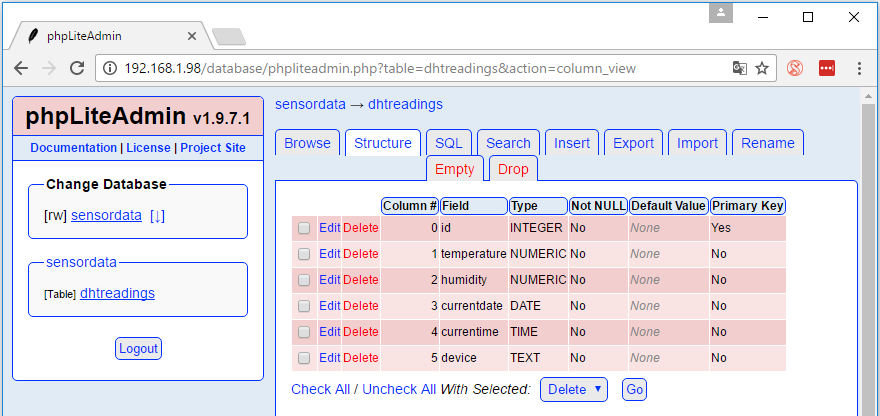Go to the Search tab
The height and width of the screenshot is (416, 880).
[x=508, y=143]
